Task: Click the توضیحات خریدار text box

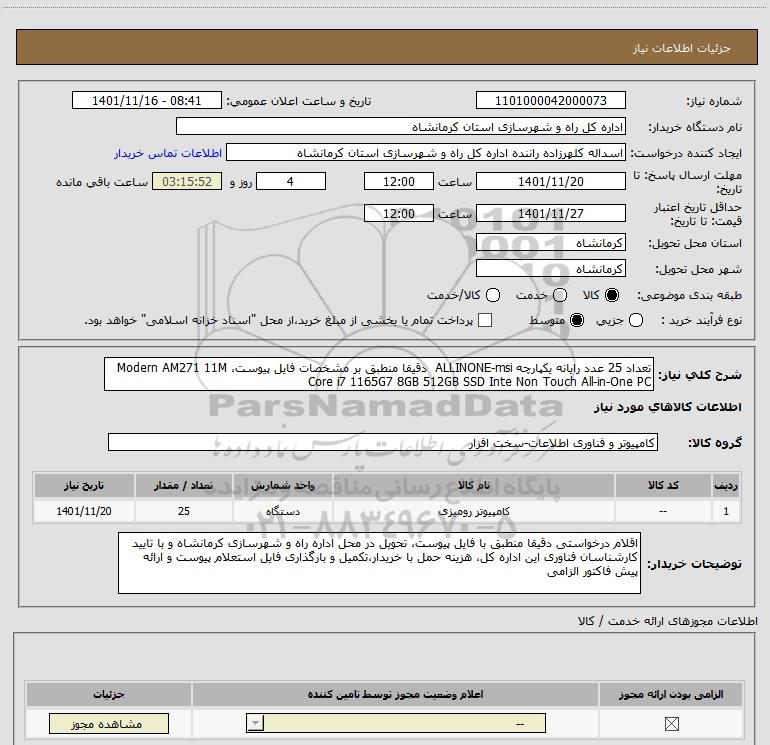Action: point(379,563)
